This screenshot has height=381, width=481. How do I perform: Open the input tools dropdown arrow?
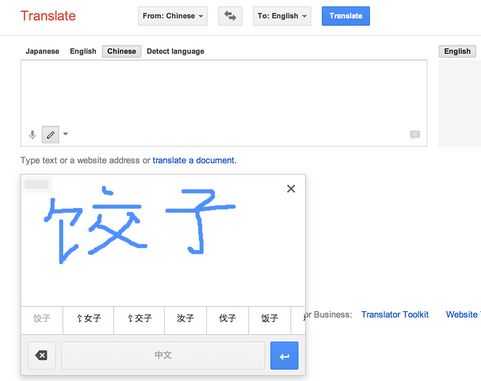tap(65, 134)
